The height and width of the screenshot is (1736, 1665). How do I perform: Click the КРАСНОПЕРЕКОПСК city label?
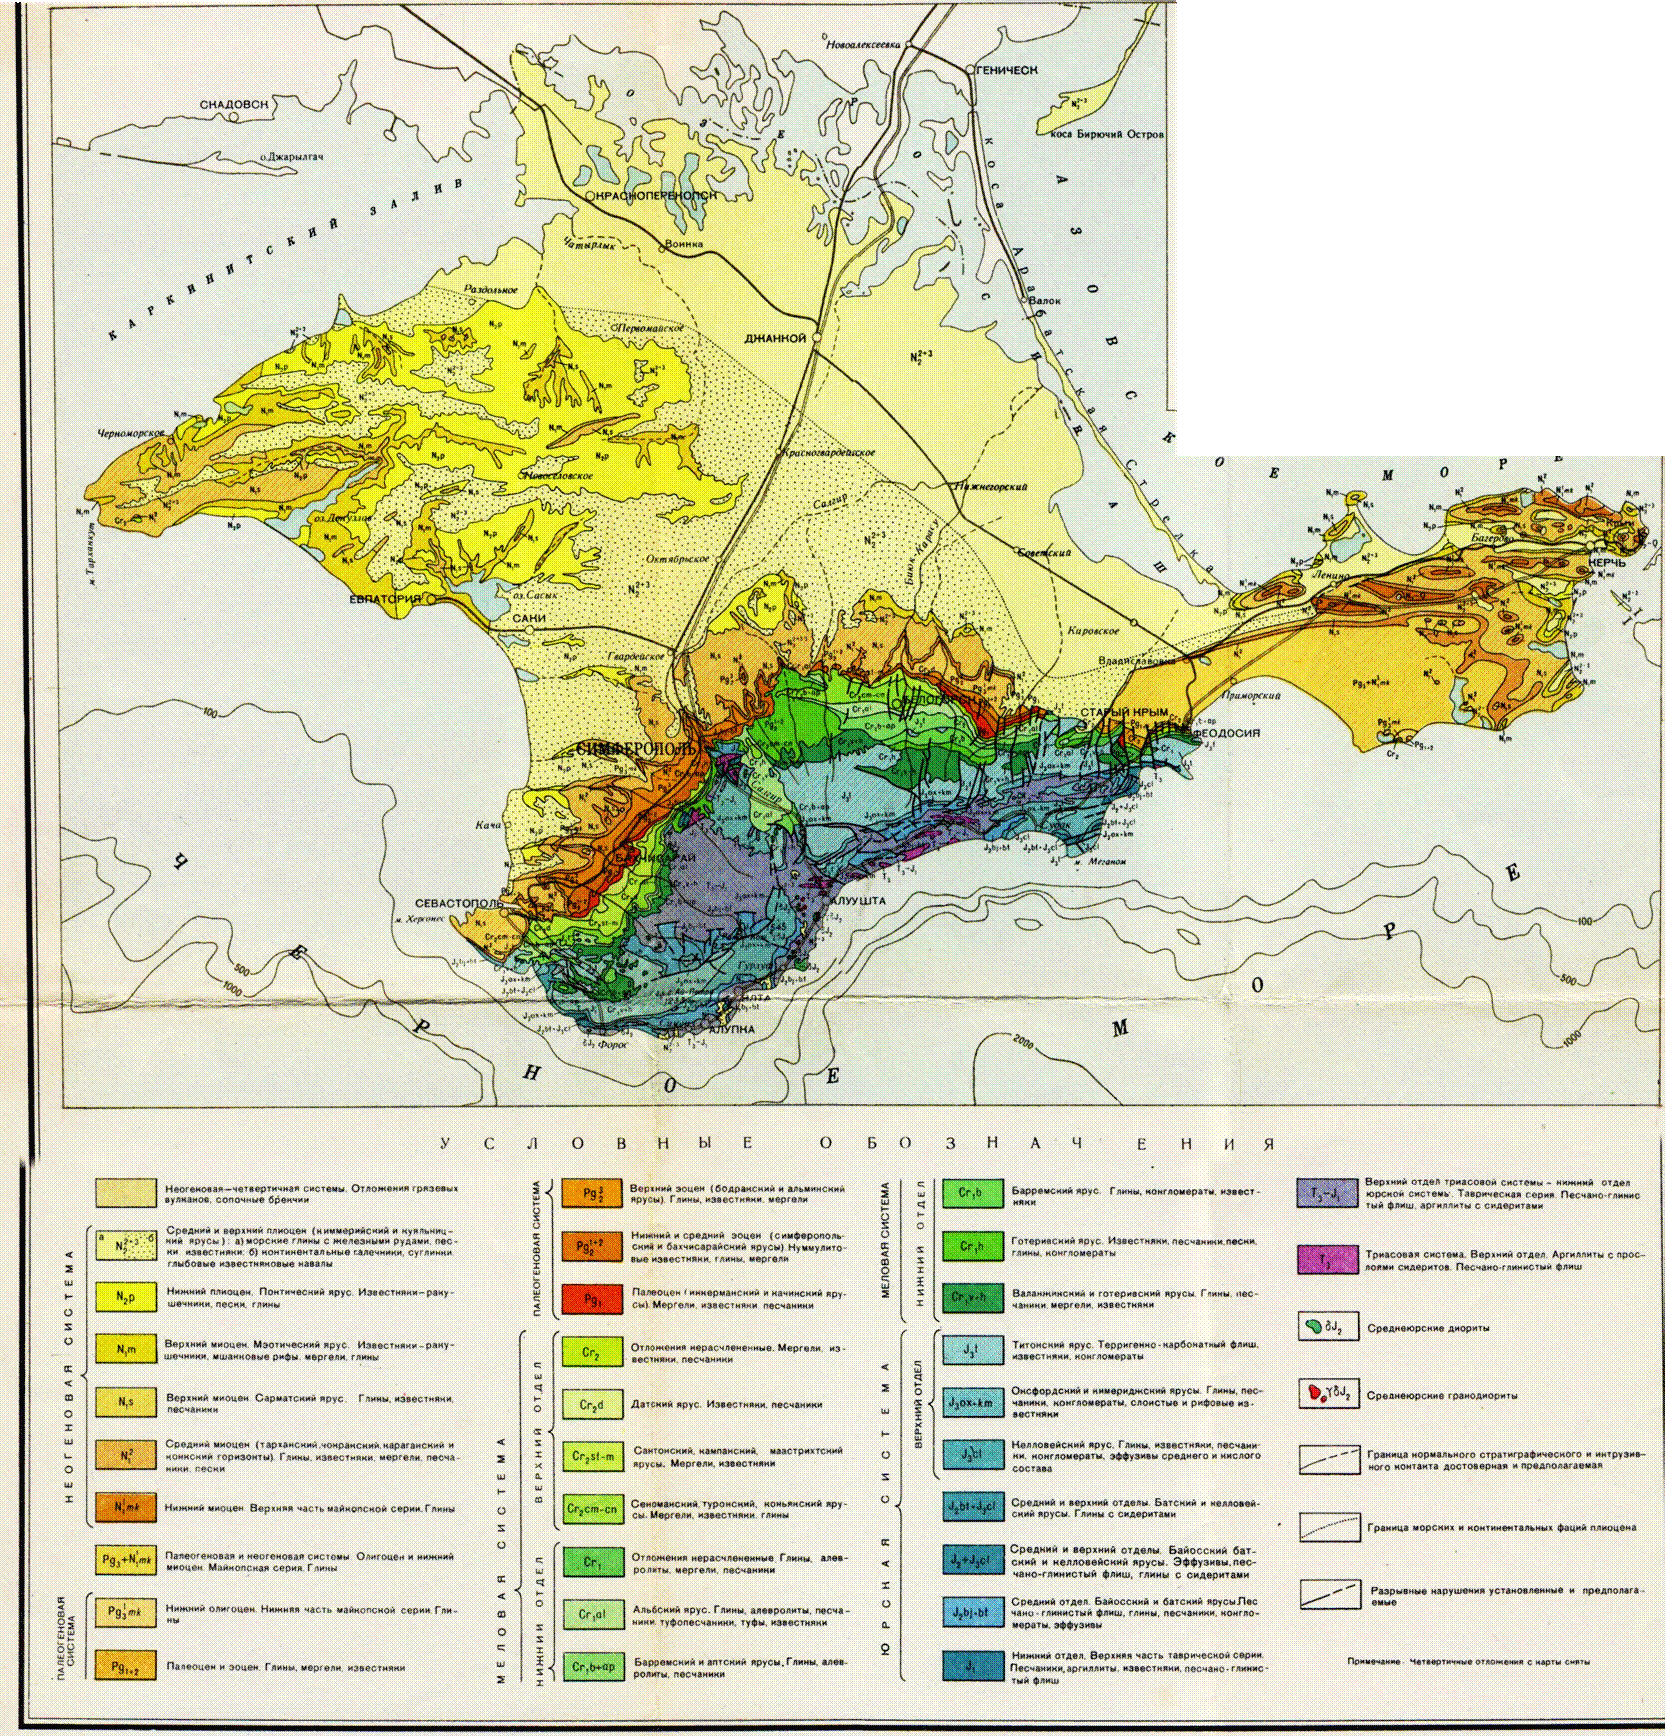pyautogui.click(x=656, y=195)
